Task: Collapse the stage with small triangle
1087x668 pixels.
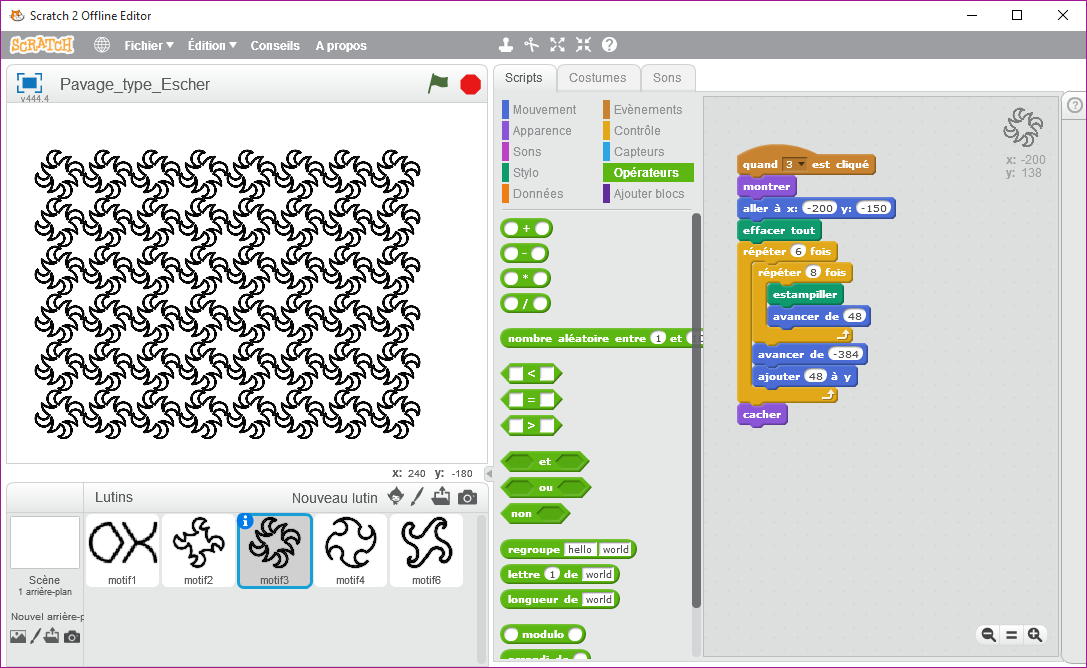Action: point(489,473)
